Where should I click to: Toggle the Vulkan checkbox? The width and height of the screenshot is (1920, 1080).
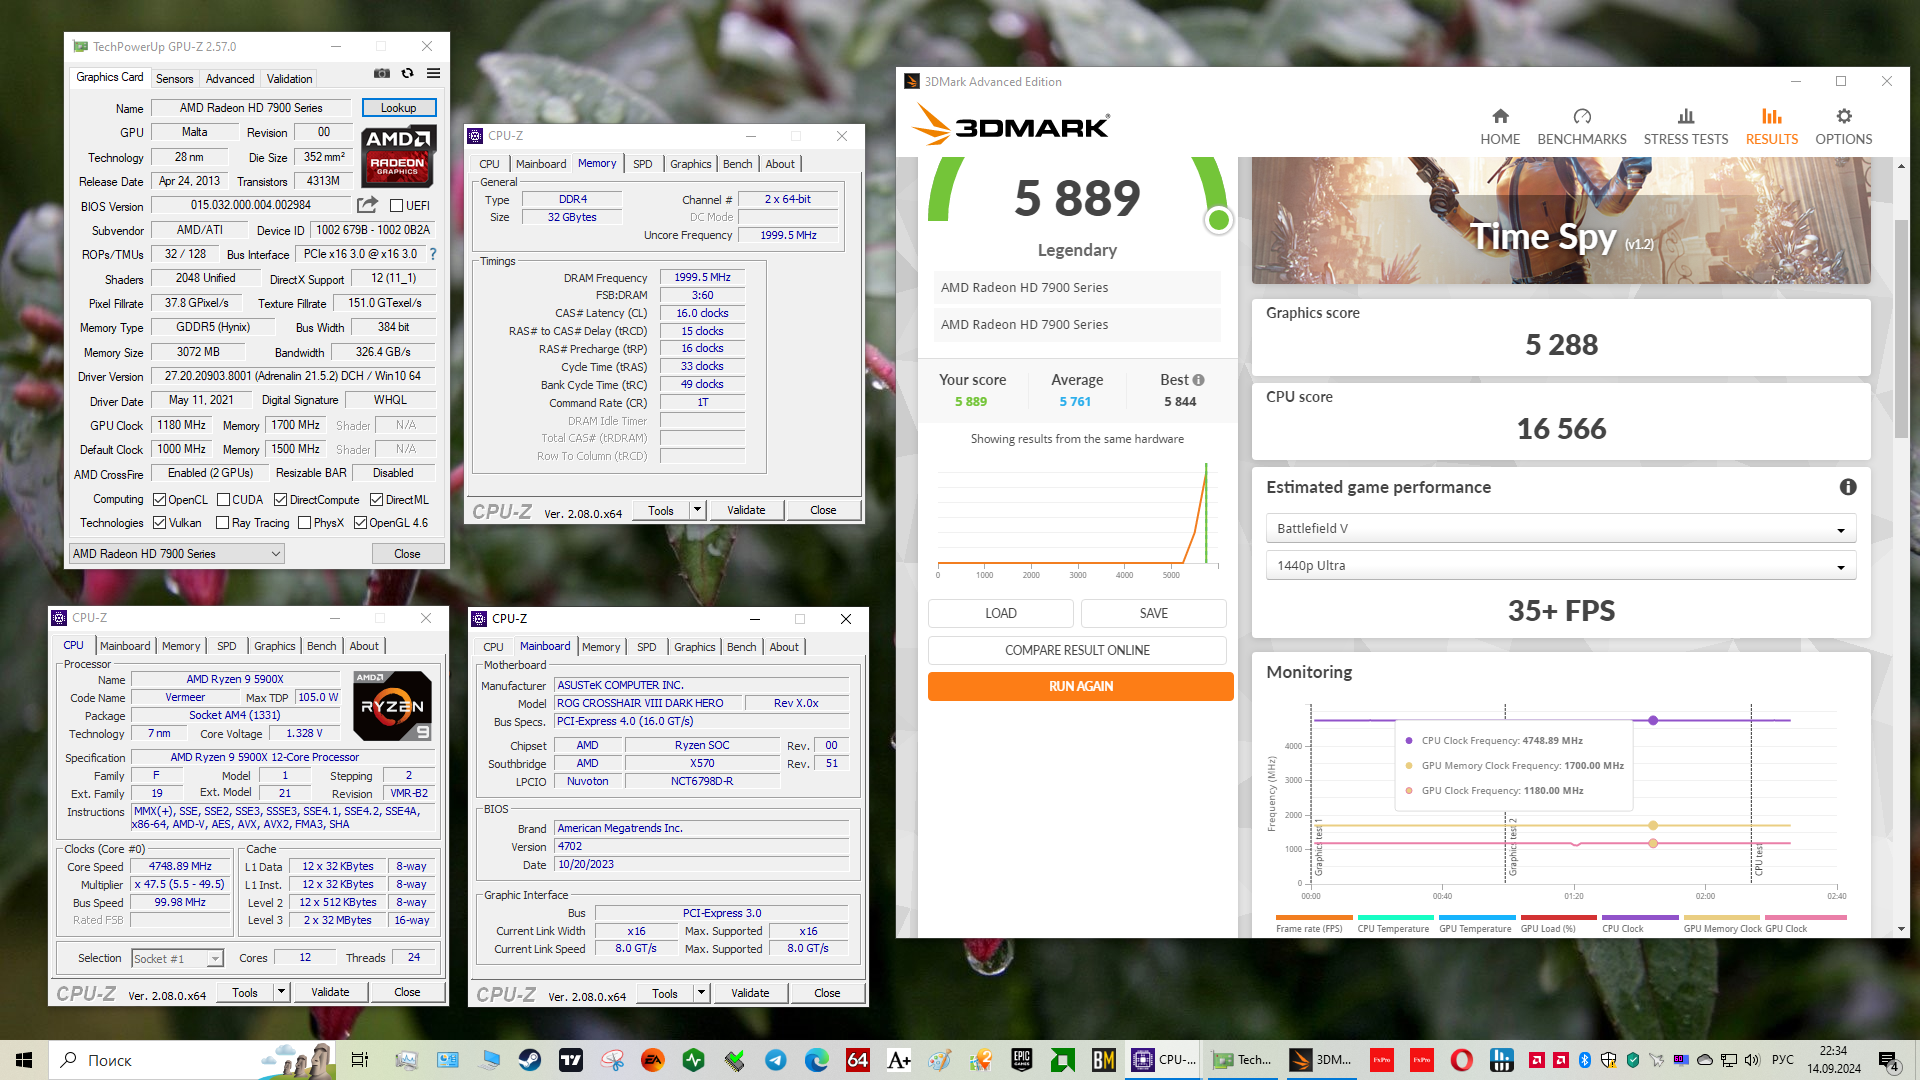click(x=159, y=523)
